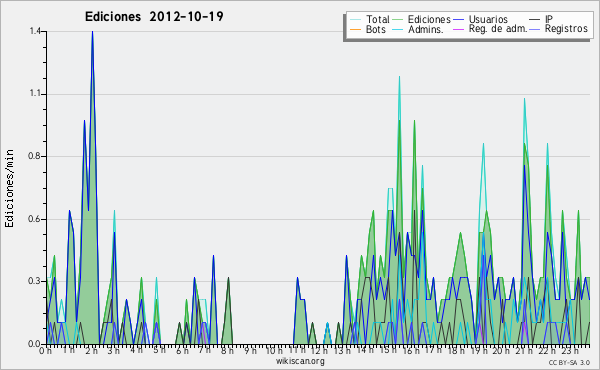Screen dimensions: 600x370
Task: Click the 8 h tick label
Action: 227,350
